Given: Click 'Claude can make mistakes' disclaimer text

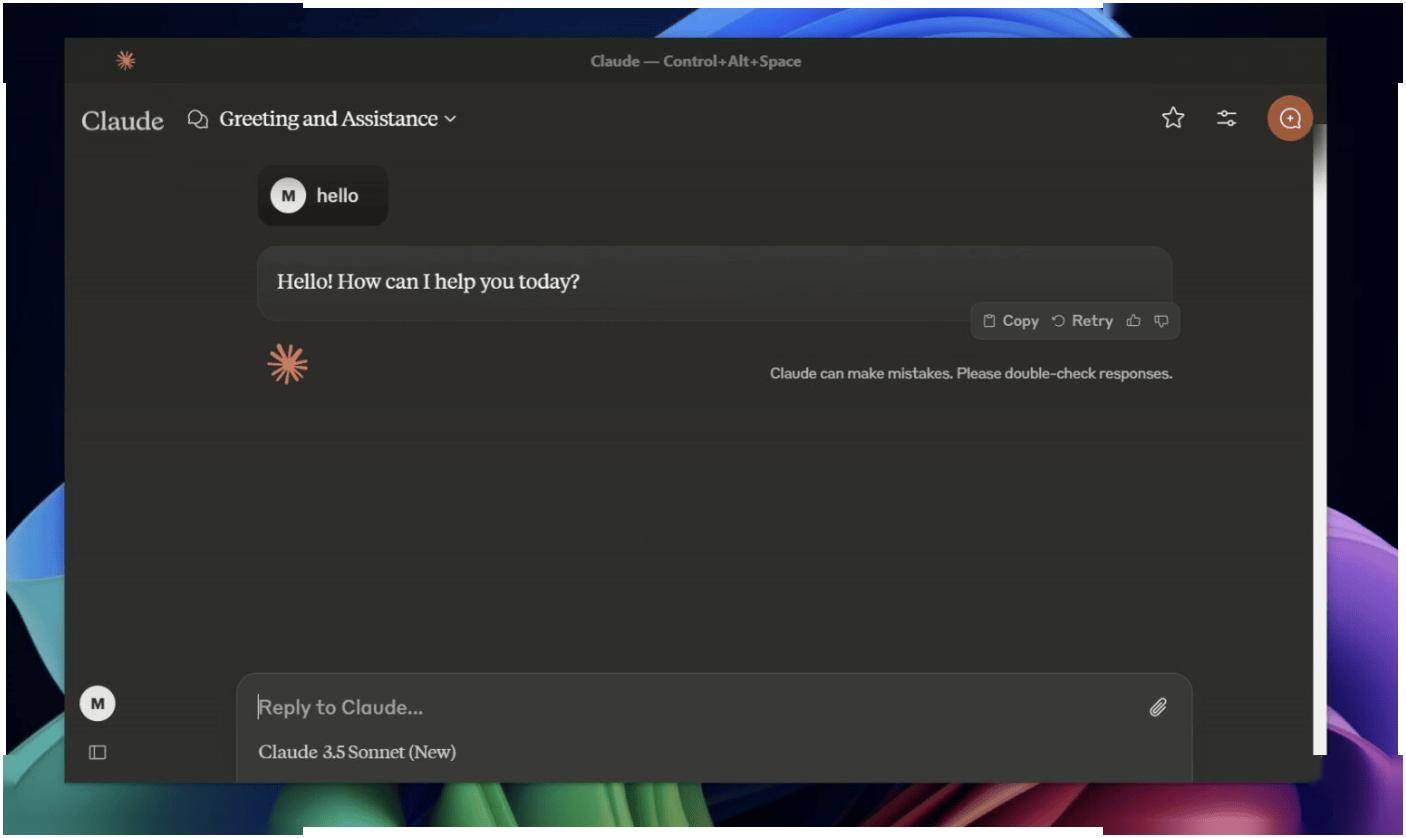Looking at the screenshot, I should tap(971, 374).
